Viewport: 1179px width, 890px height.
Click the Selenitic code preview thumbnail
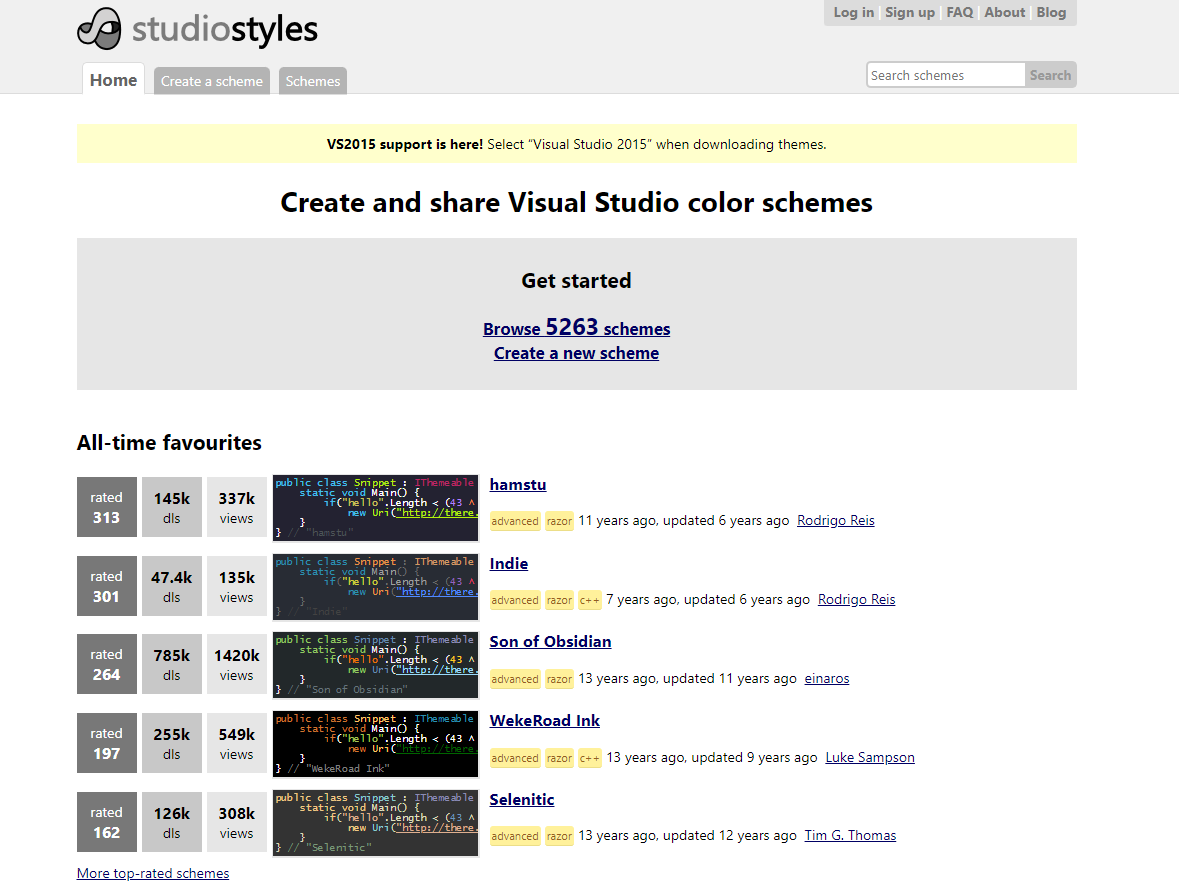tap(375, 822)
